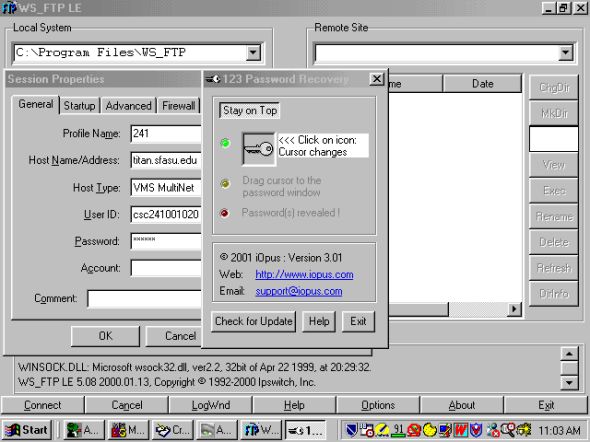Click the log pane scroll down arrow
Image resolution: width=590 pixels, height=442 pixels.
(569, 383)
